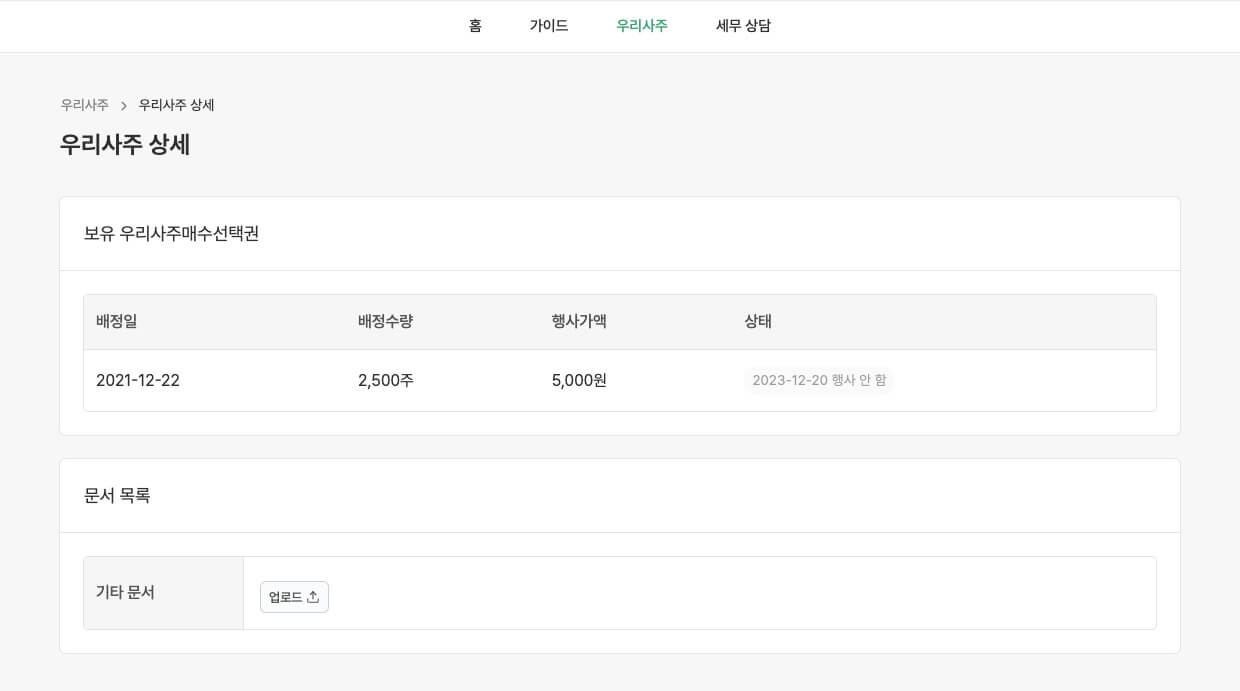The width and height of the screenshot is (1240, 691).
Task: Click the 문서 목록 section header
Action: coord(117,495)
